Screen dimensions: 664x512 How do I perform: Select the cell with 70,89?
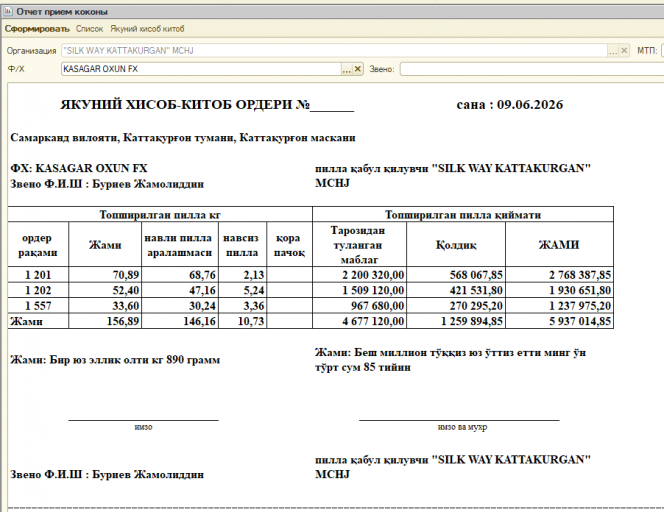[105, 275]
